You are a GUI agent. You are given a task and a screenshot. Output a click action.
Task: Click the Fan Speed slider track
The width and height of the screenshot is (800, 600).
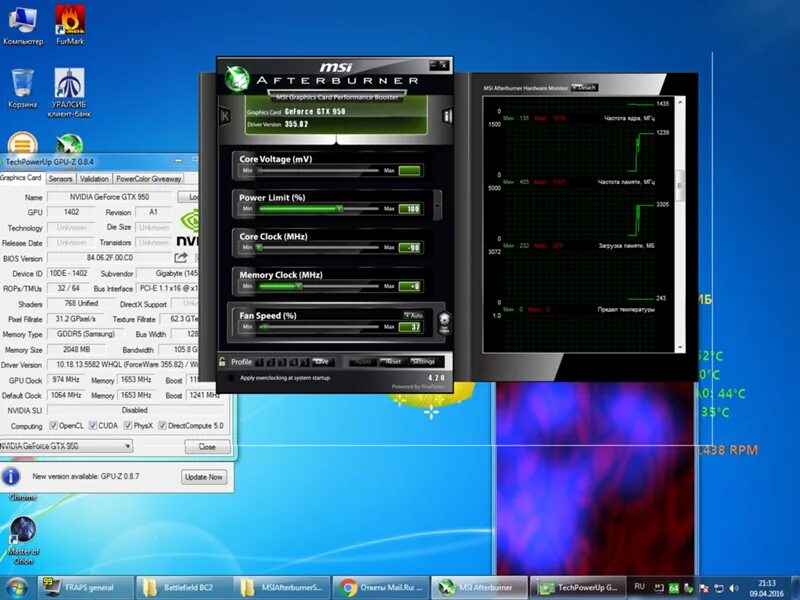pos(319,327)
